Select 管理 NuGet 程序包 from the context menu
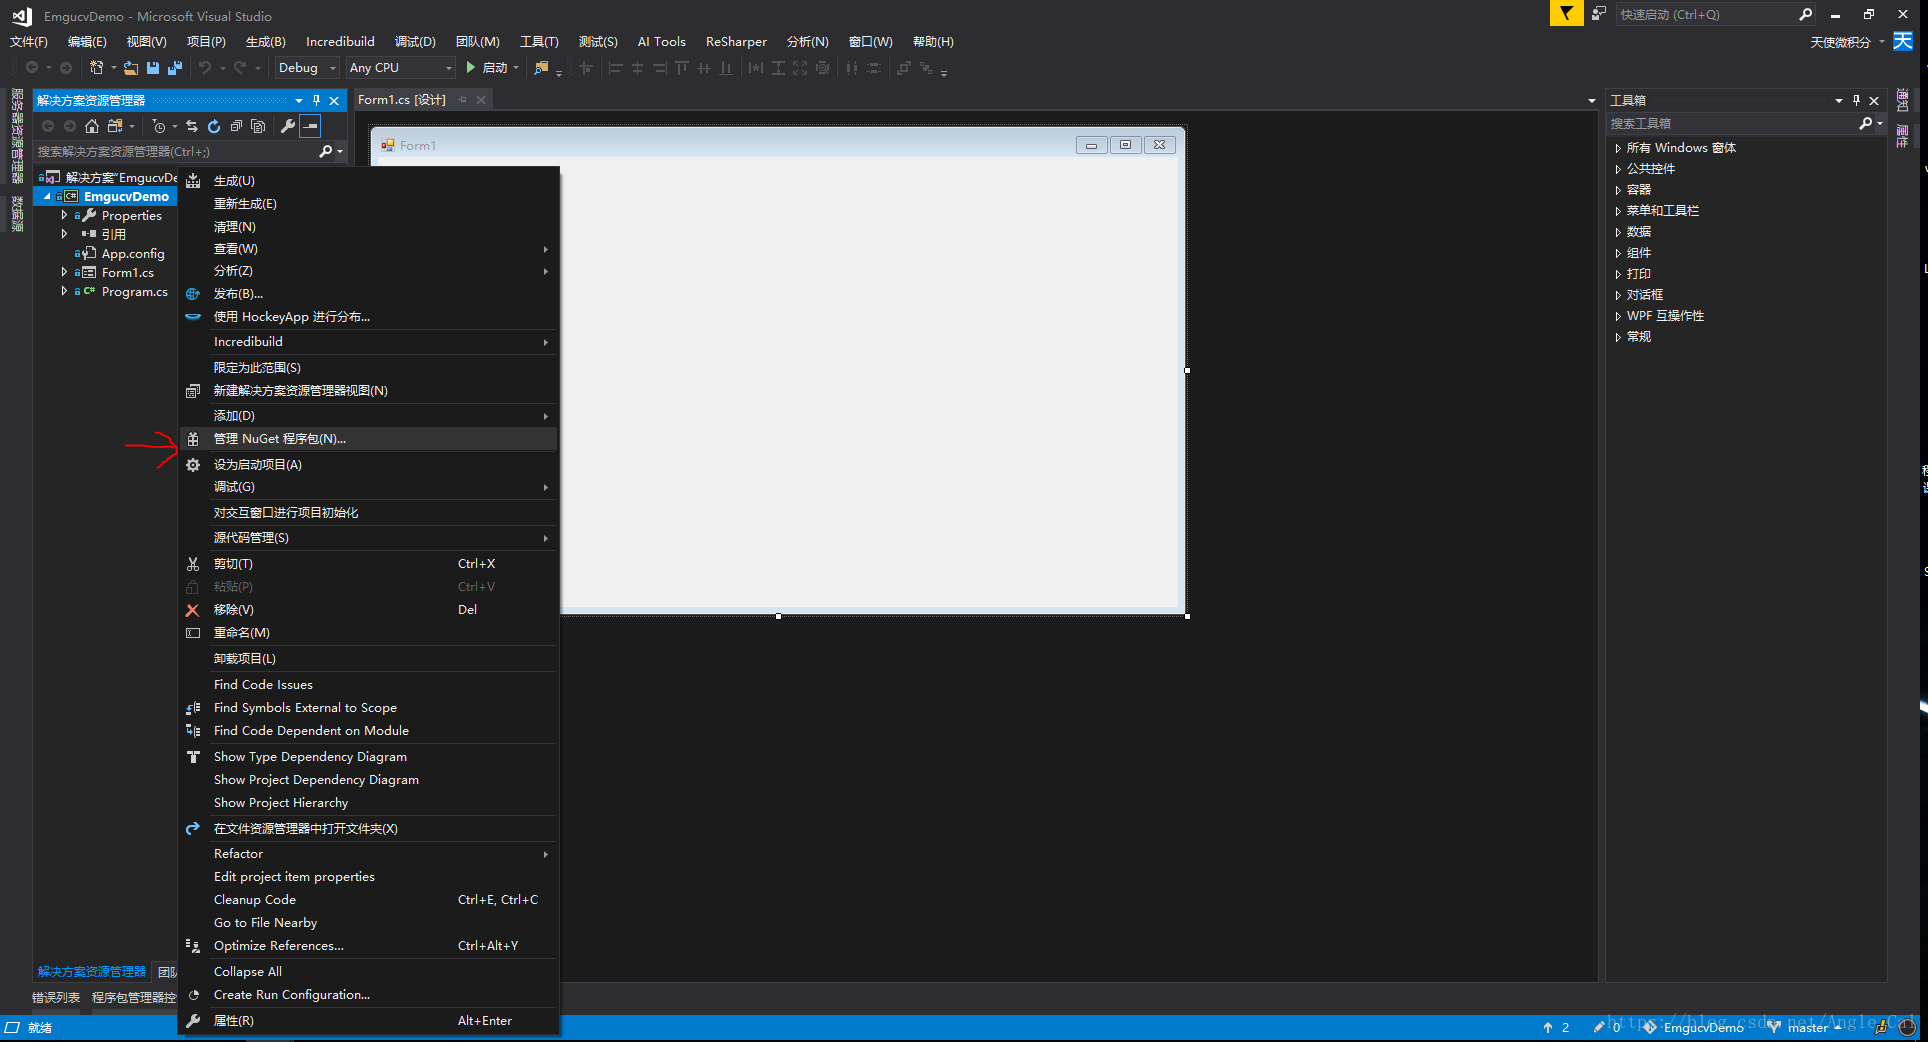The height and width of the screenshot is (1042, 1928). 368,439
